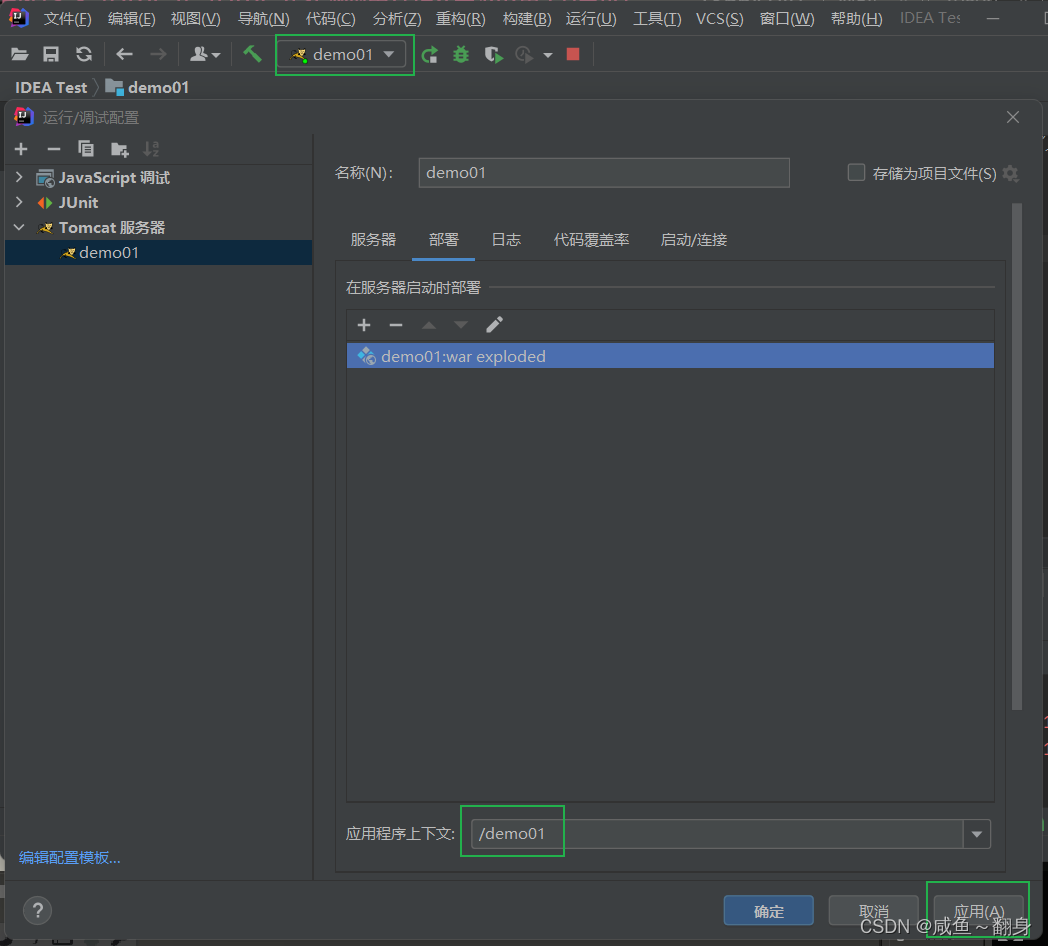
Task: Open the 文件(F) menu
Action: [x=67, y=19]
